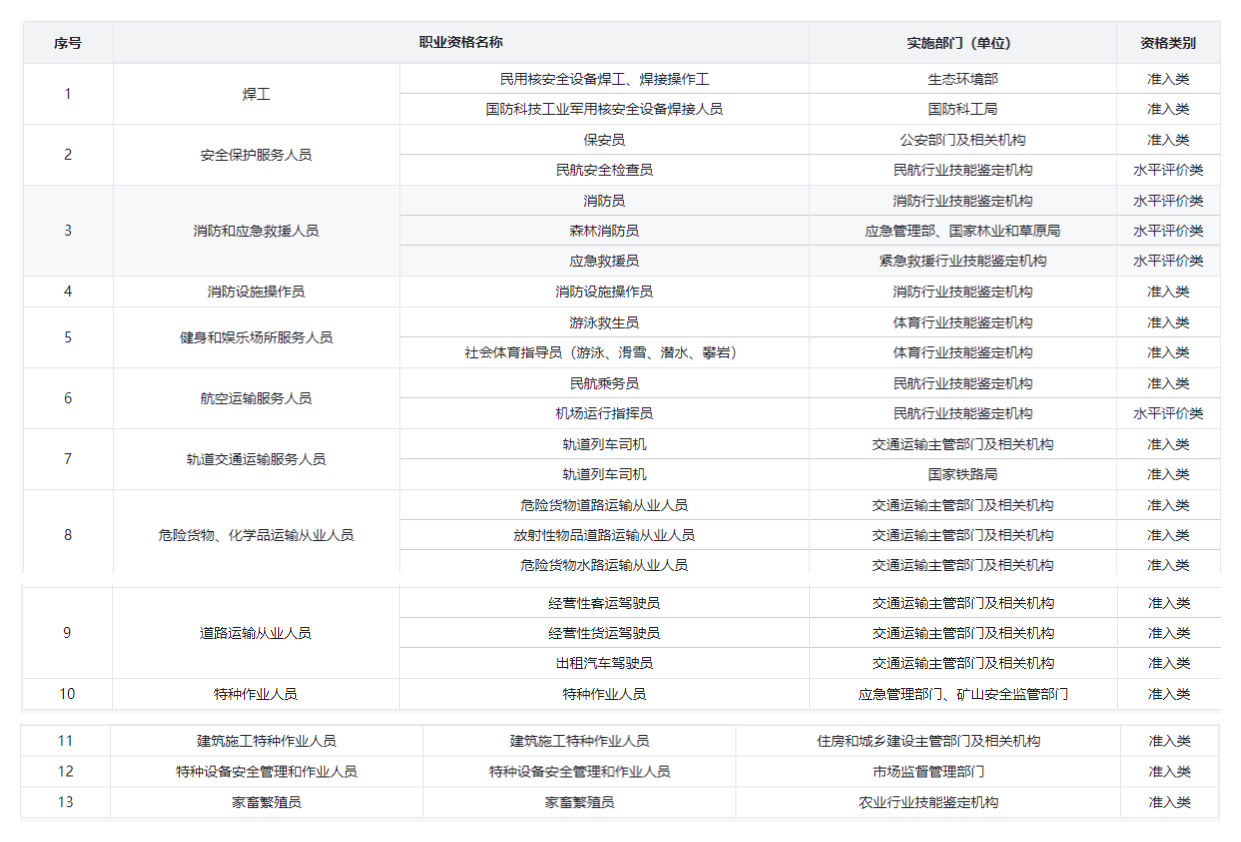
Task: Select the 焊工 category cell
Action: pyautogui.click(x=256, y=94)
